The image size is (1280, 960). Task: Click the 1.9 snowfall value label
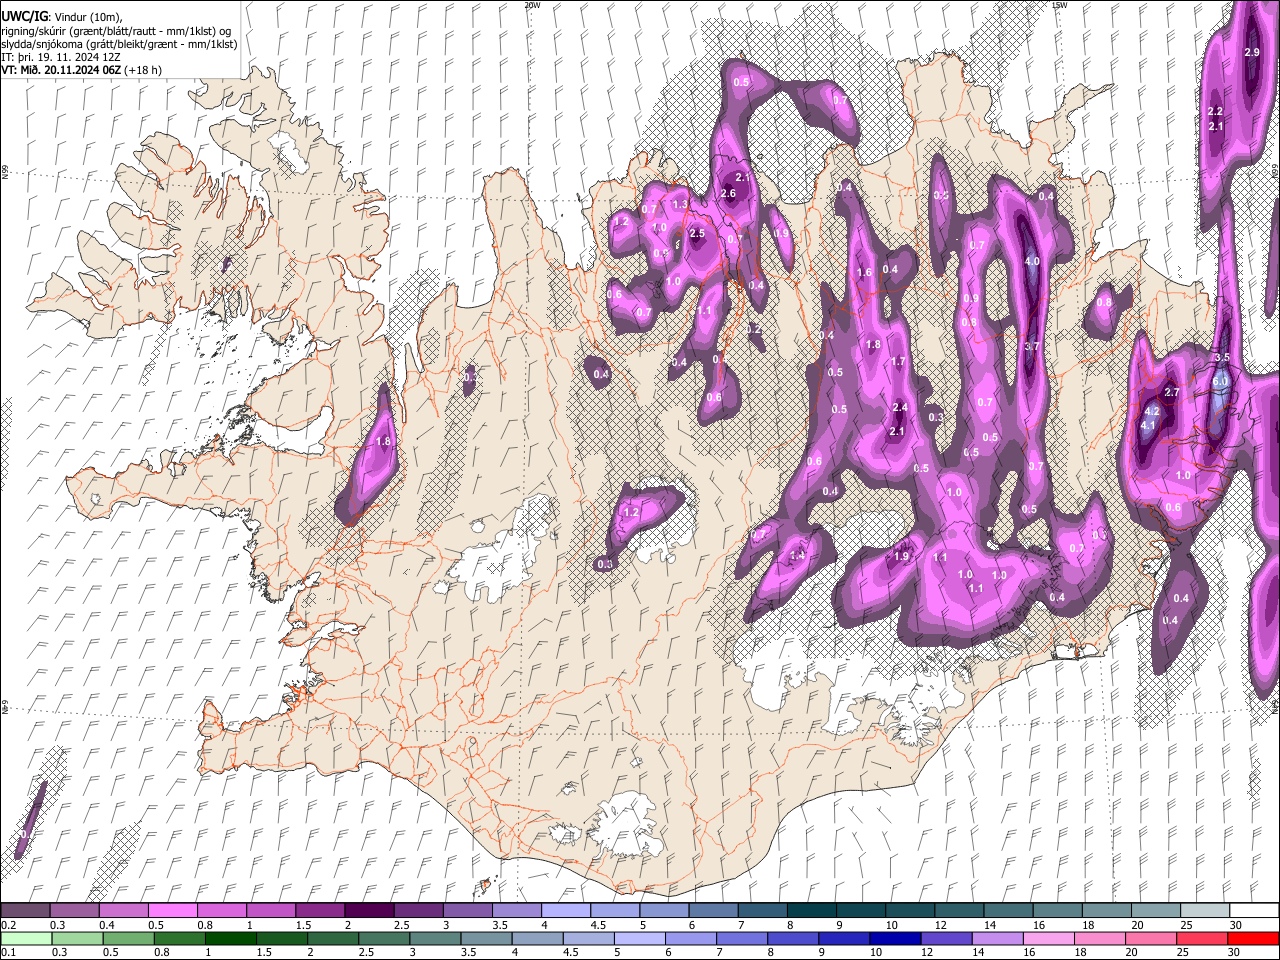click(x=901, y=556)
